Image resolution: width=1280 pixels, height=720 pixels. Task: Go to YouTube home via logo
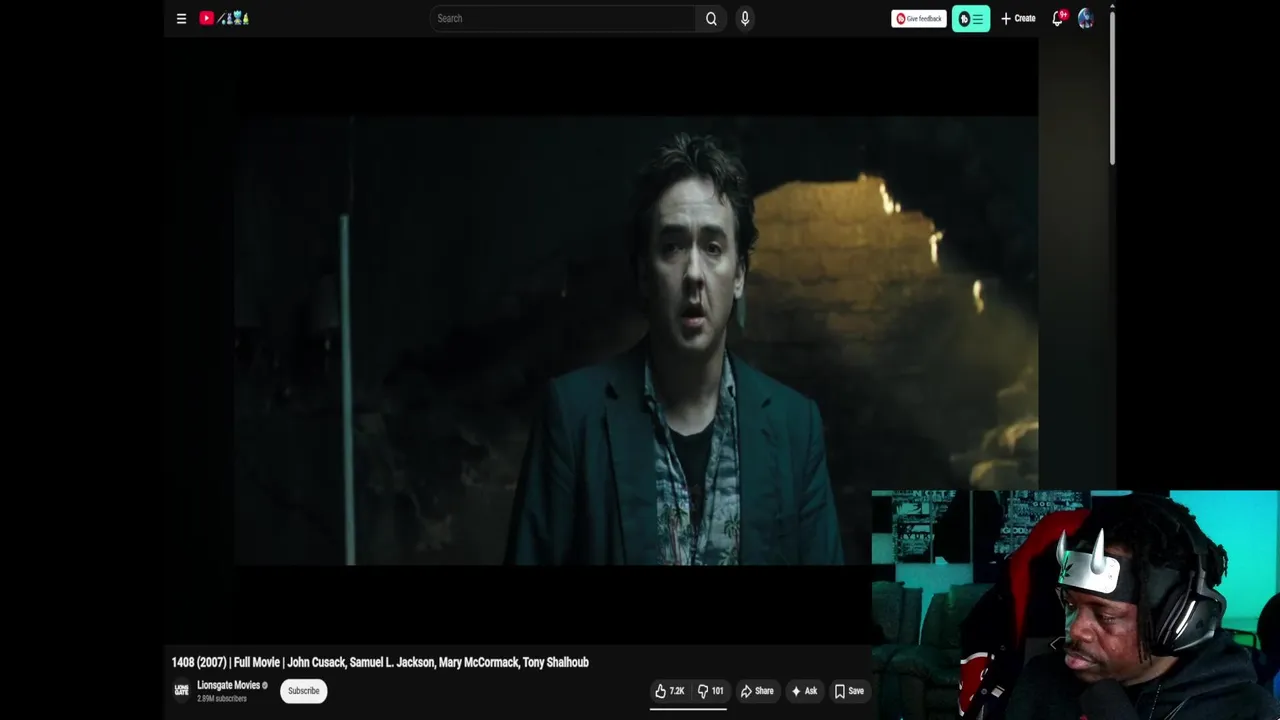click(x=224, y=18)
